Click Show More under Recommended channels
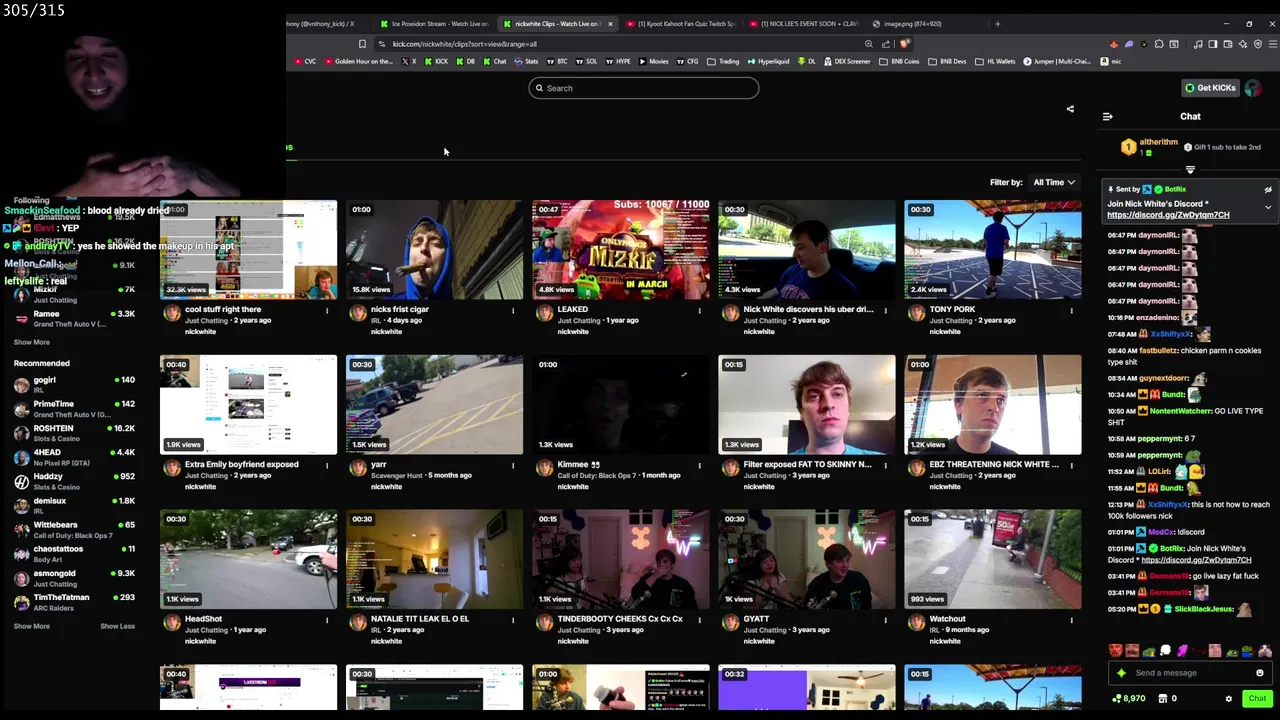 coord(31,626)
